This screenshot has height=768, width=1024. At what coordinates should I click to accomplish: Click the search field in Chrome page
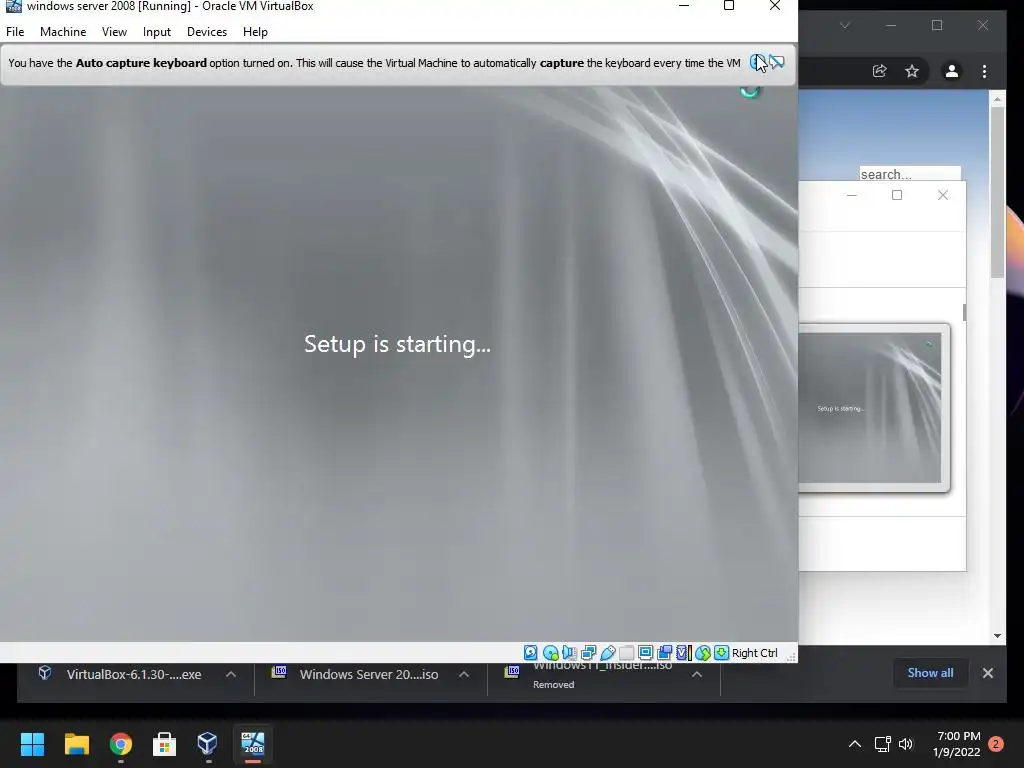pyautogui.click(x=910, y=174)
